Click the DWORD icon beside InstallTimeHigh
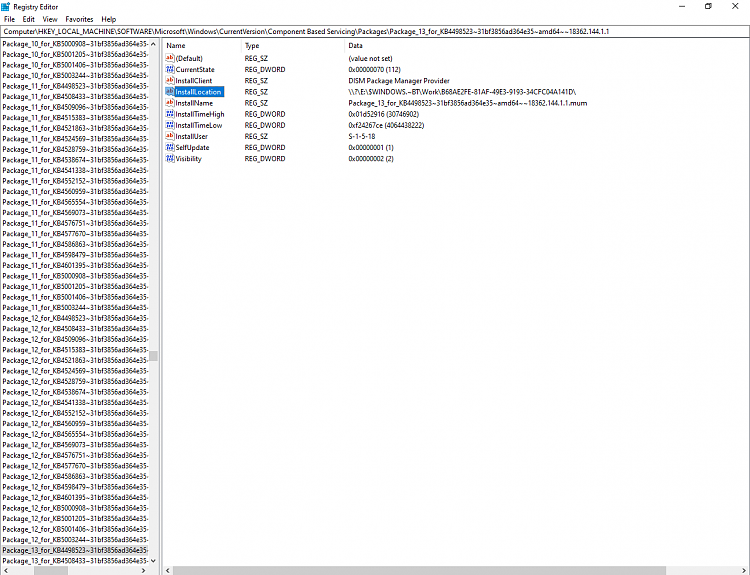Viewport: 750px width, 575px height. (x=170, y=114)
